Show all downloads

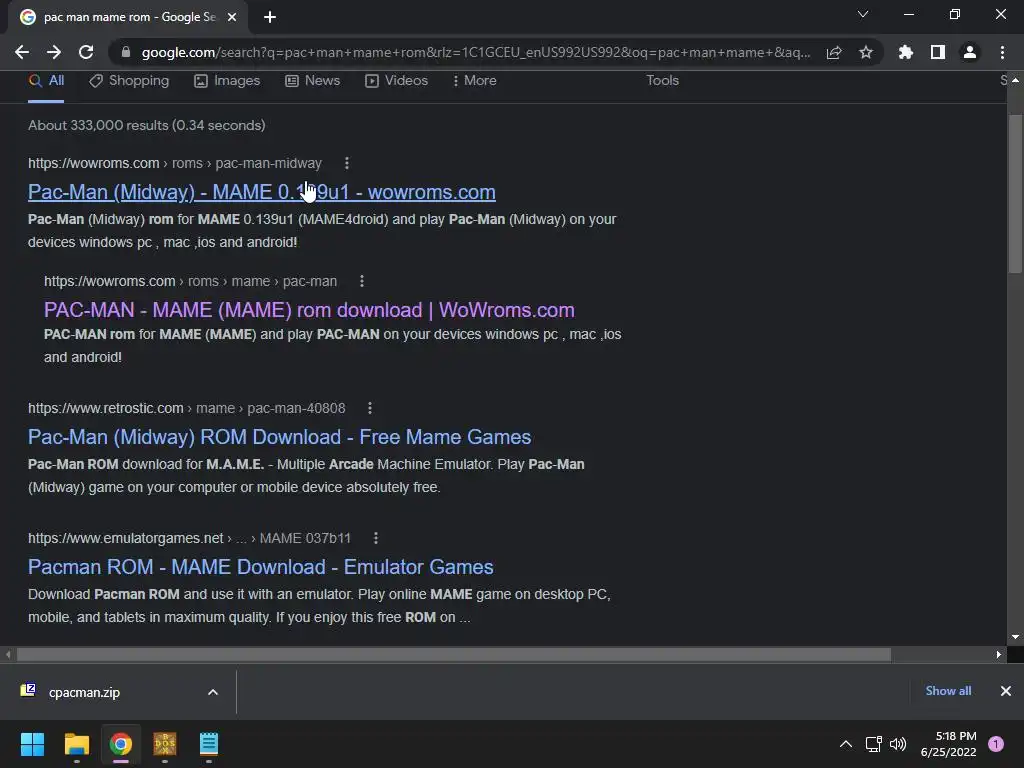[948, 691]
